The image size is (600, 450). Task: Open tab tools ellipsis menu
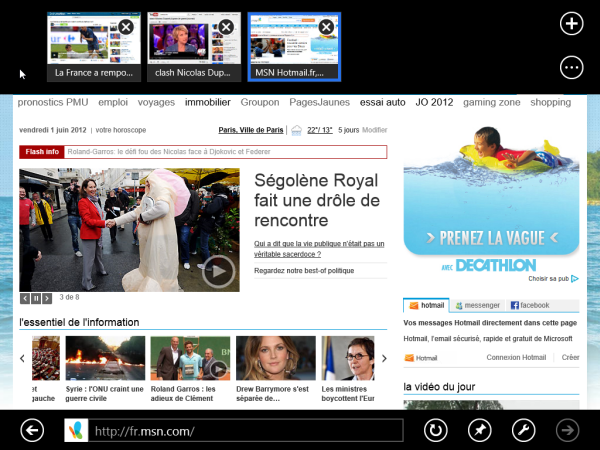(x=571, y=67)
